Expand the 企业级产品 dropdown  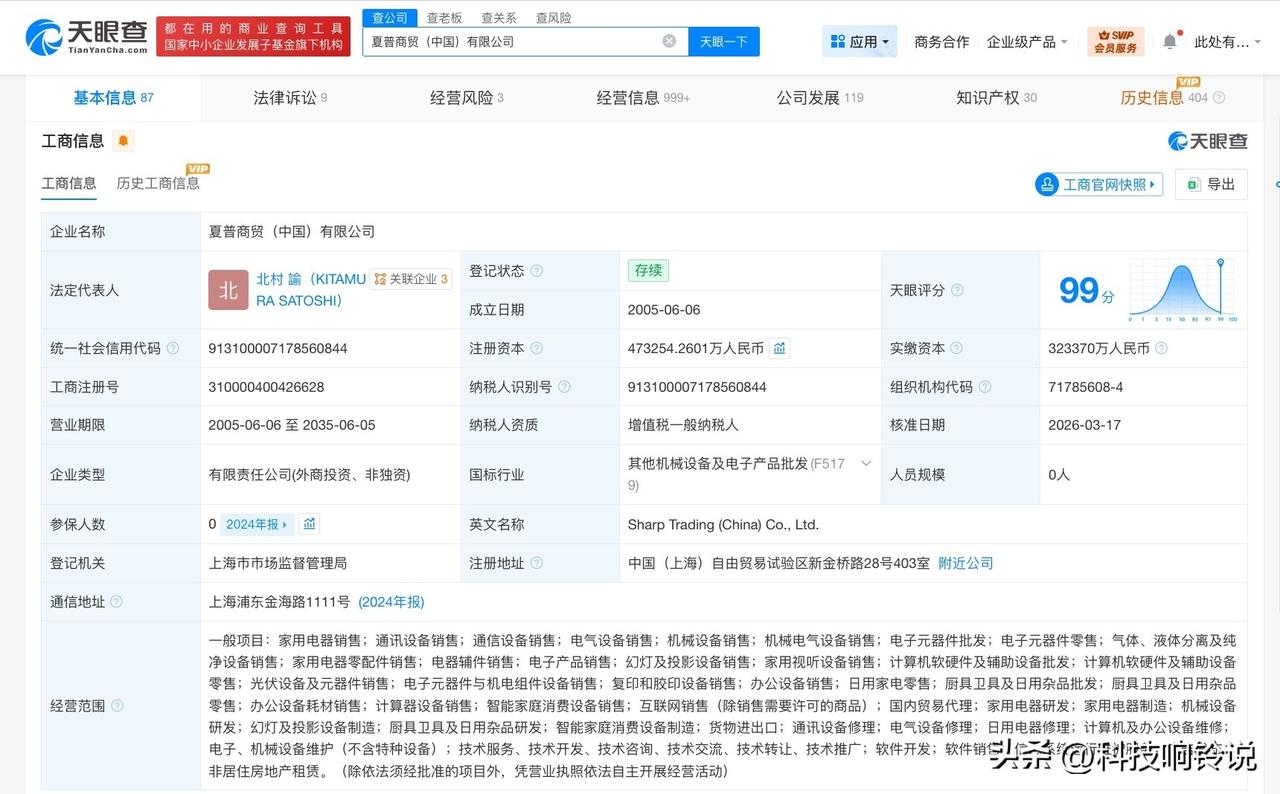[1024, 40]
